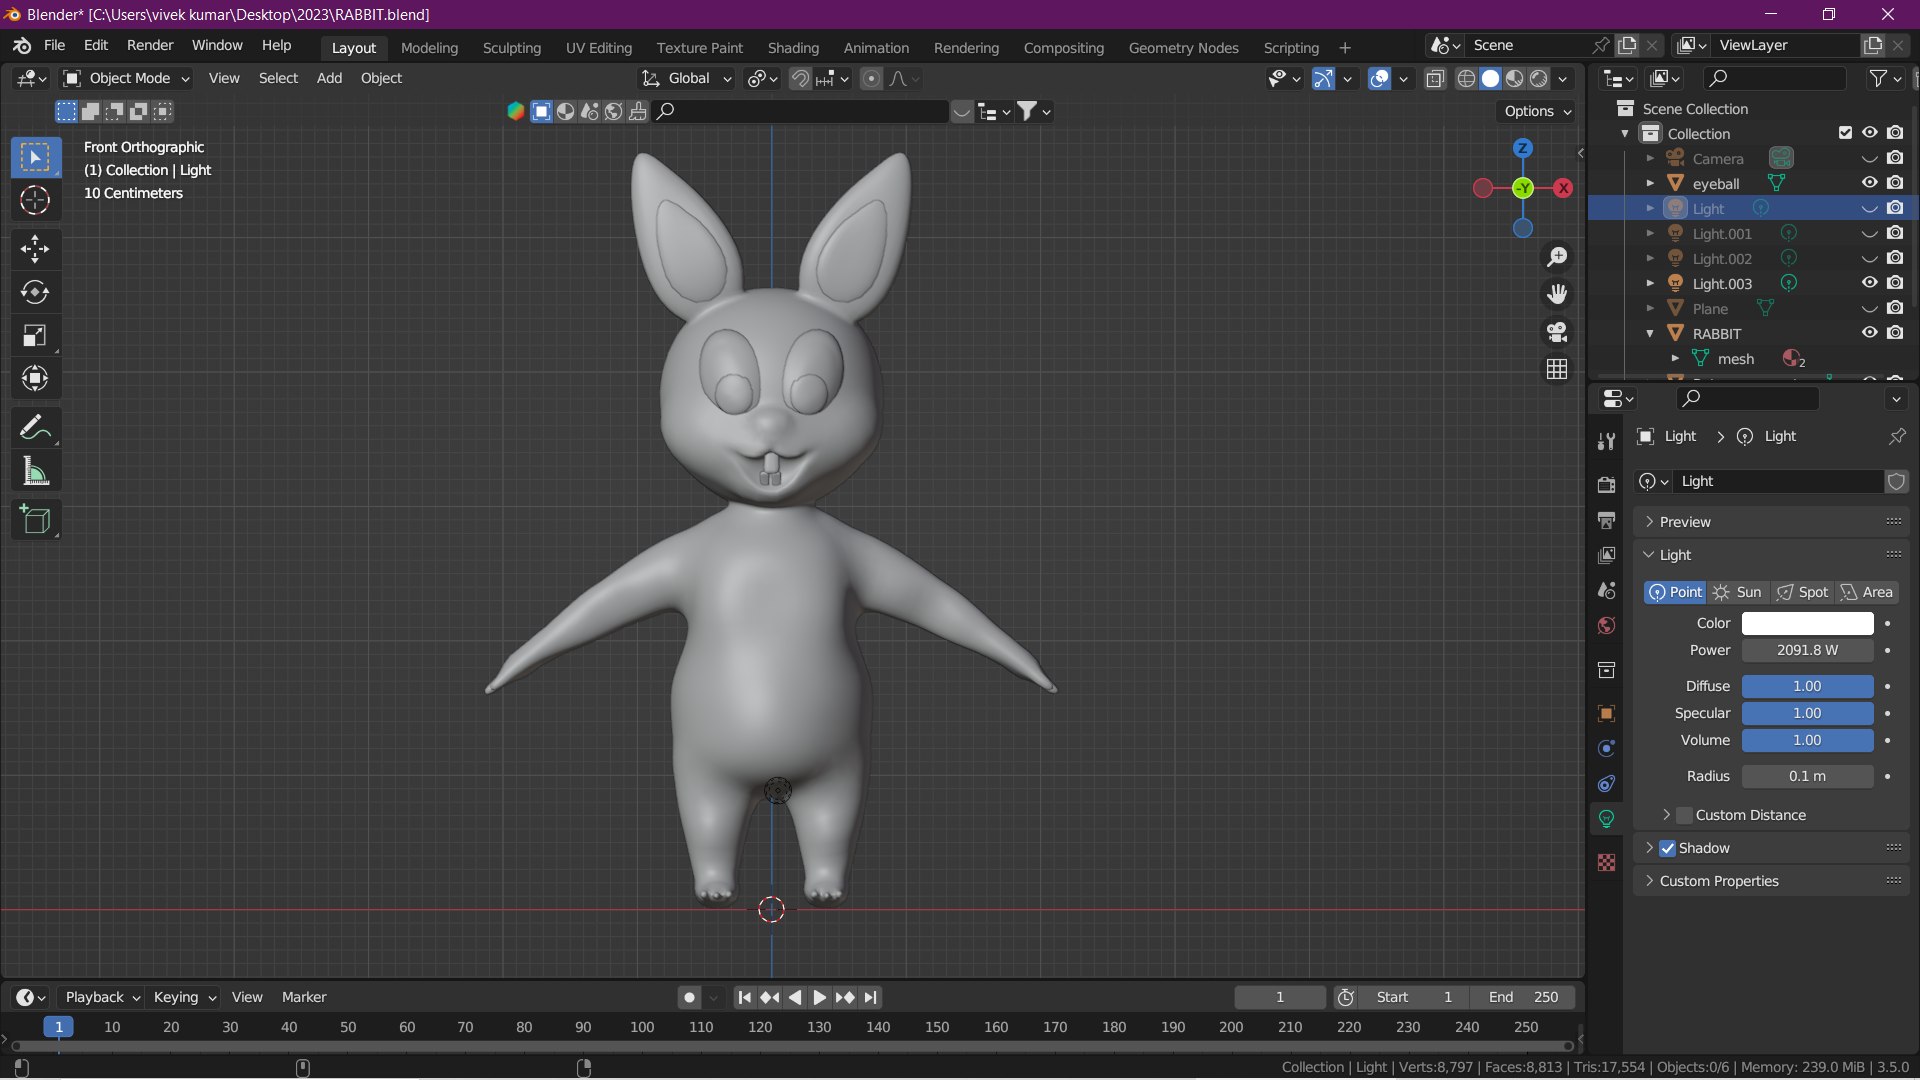Select the Transform tool
Image resolution: width=1920 pixels, height=1080 pixels.
tap(35, 378)
